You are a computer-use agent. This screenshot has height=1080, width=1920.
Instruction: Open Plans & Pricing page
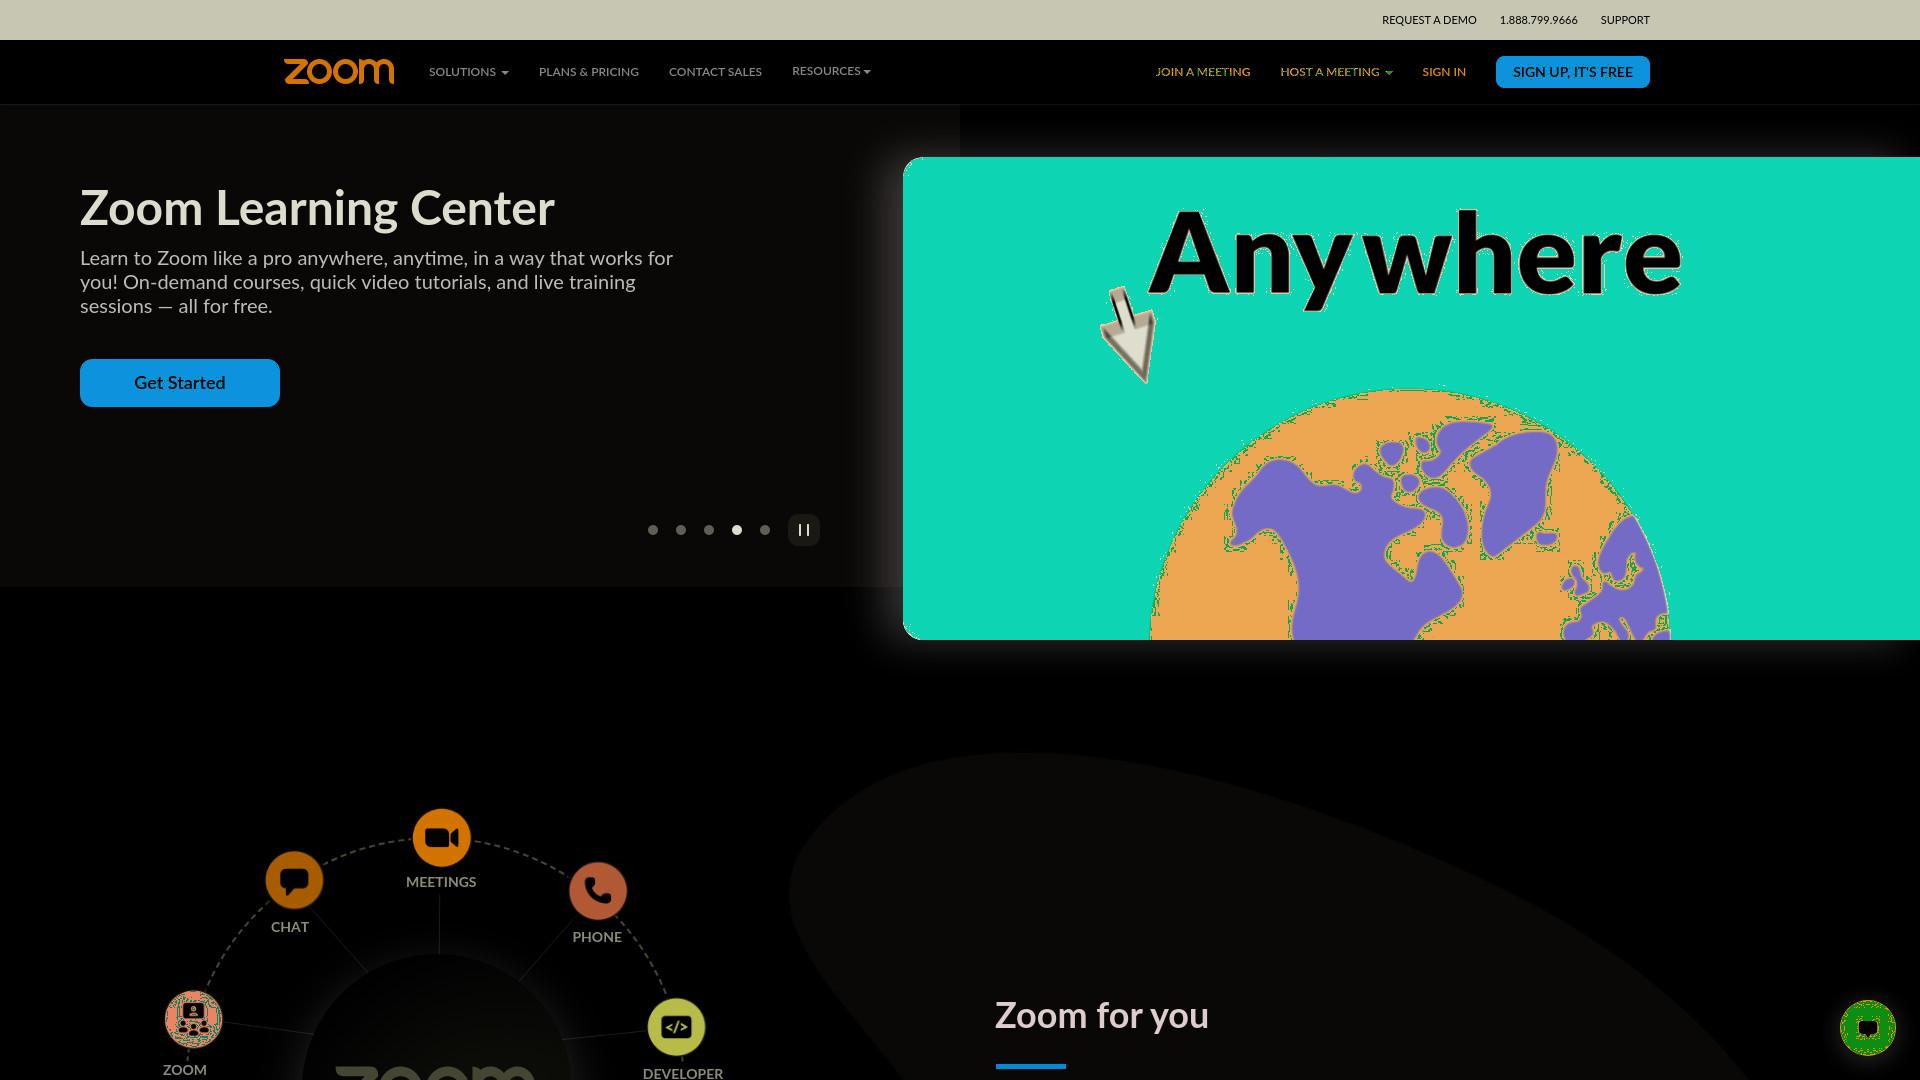(589, 72)
